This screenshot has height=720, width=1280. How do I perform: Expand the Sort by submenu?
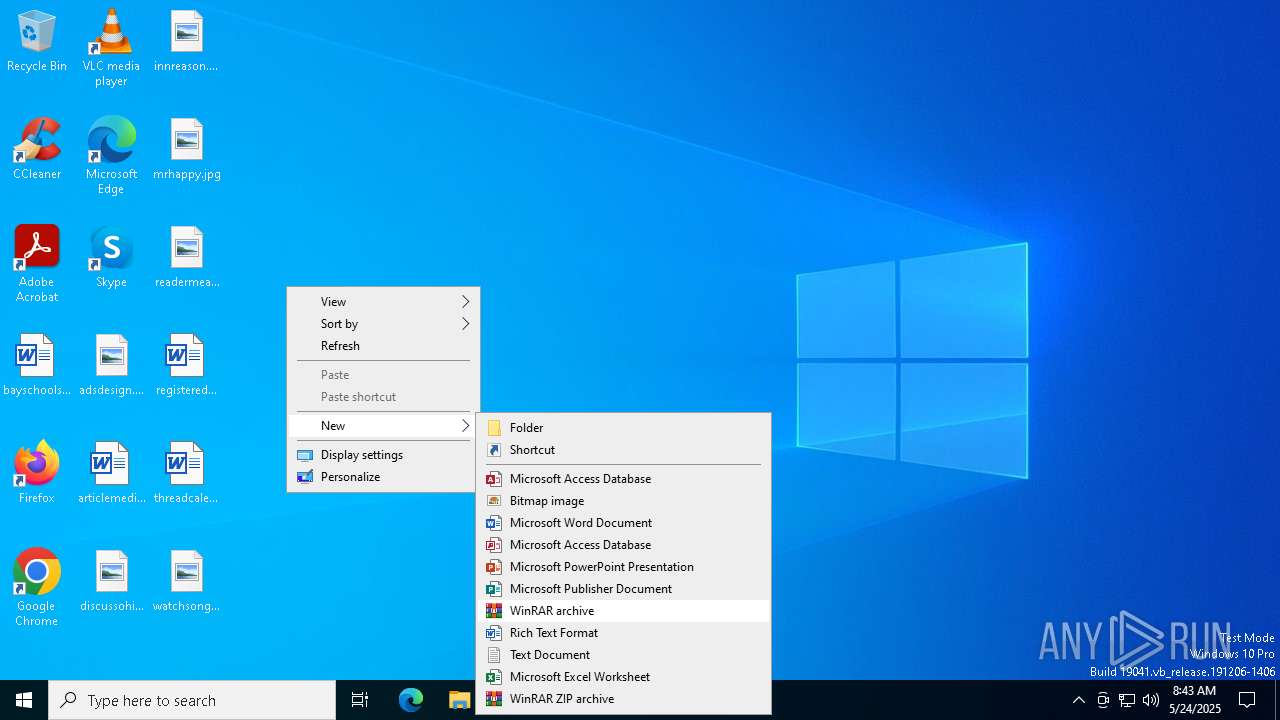click(384, 324)
